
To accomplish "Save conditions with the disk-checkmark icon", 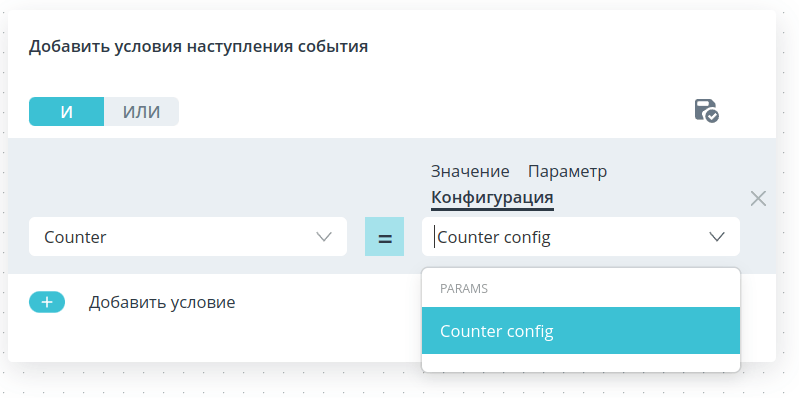I will 707,111.
